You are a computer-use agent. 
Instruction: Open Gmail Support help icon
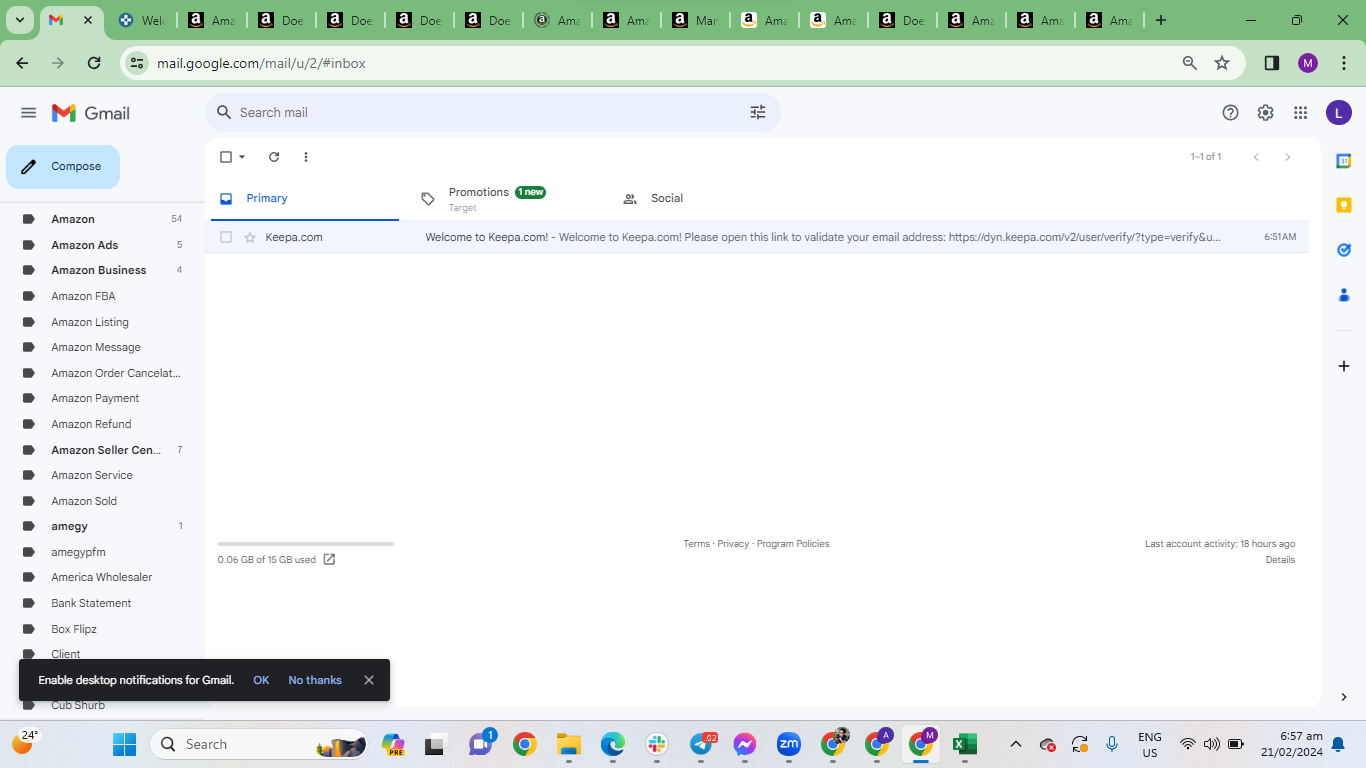(1231, 113)
